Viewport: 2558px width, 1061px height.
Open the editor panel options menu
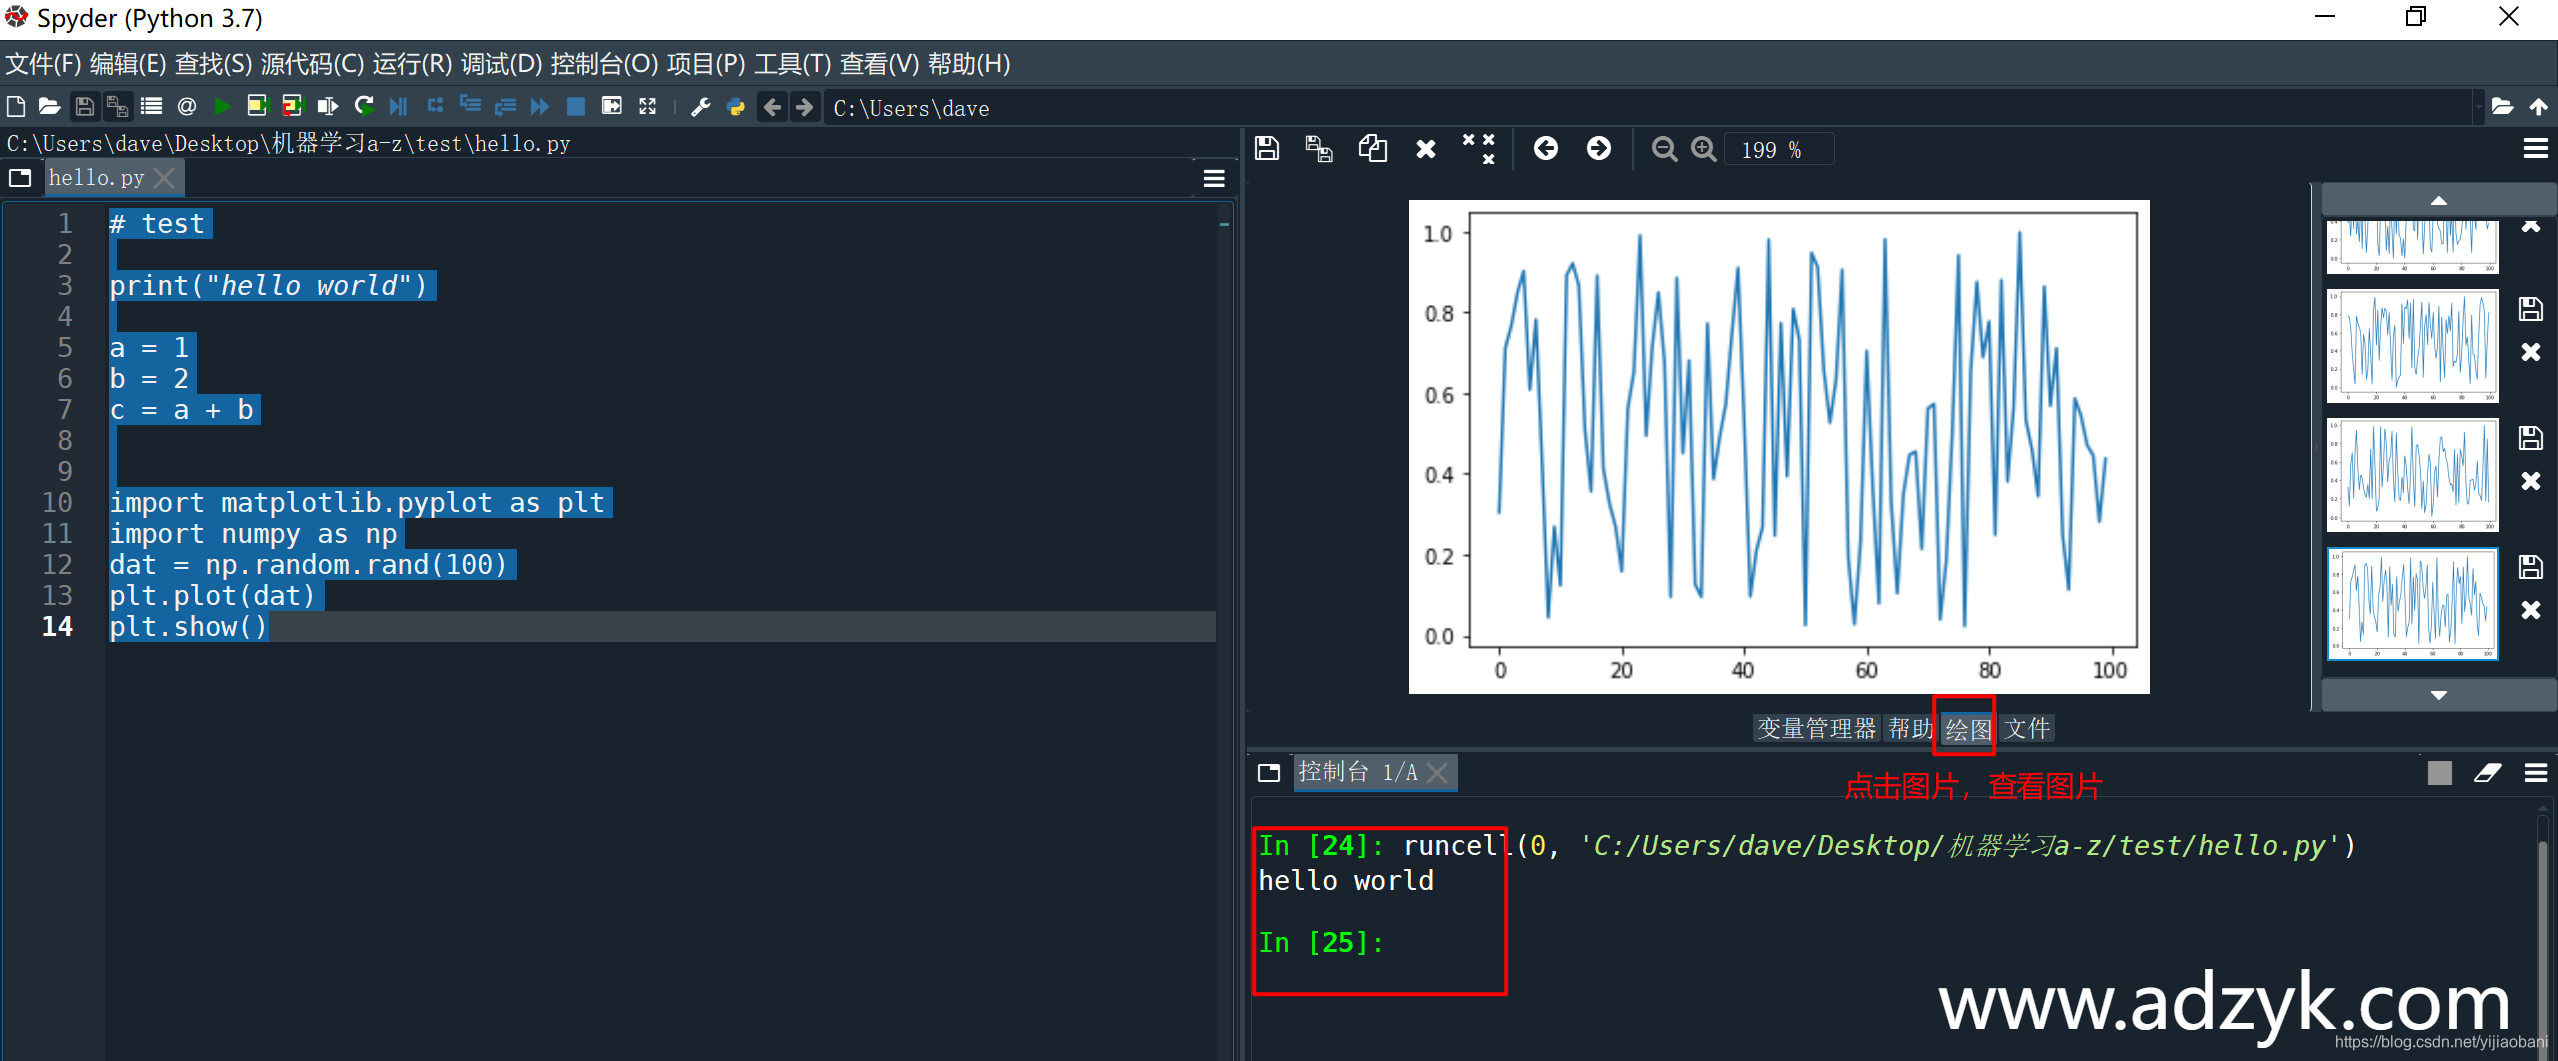(1213, 178)
